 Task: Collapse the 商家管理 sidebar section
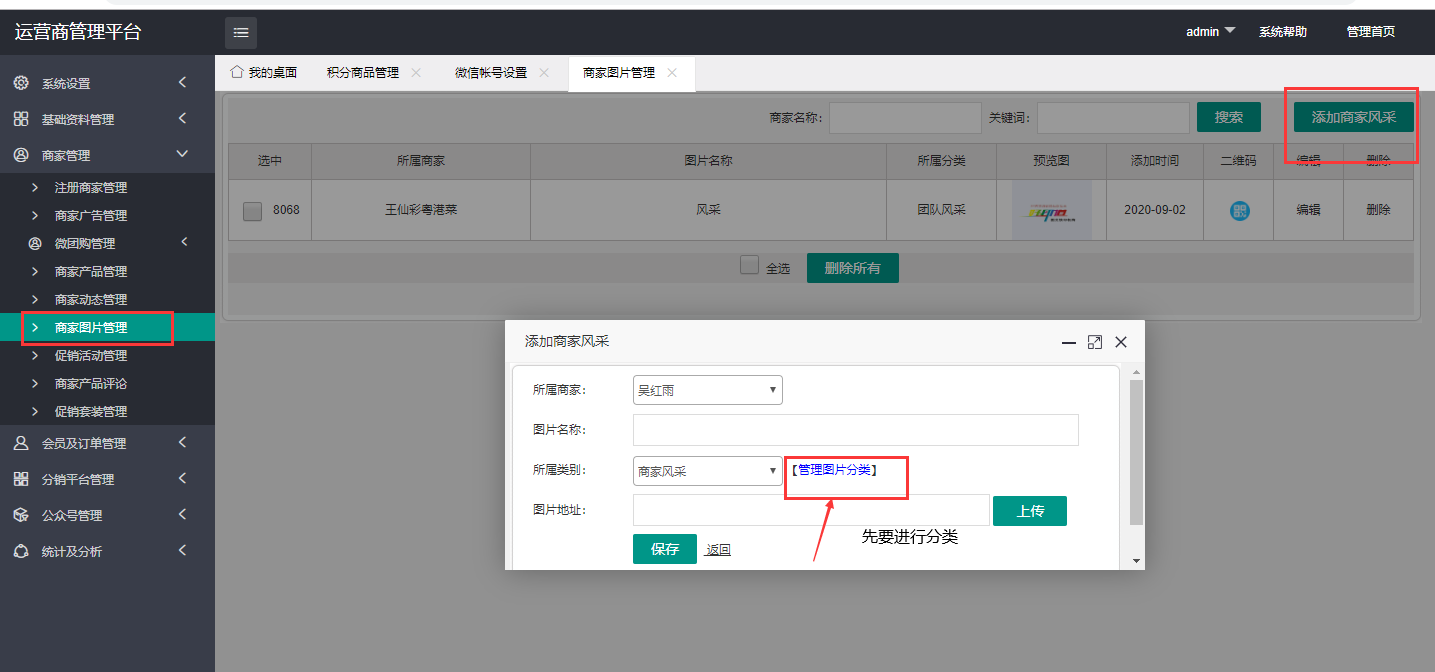coord(182,154)
